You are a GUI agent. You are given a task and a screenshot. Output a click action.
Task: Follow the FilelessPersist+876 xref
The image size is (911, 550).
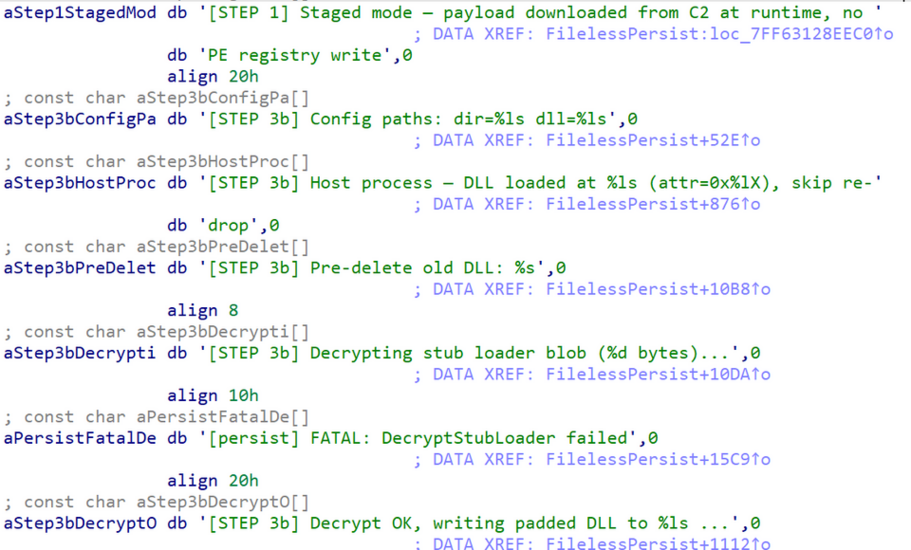(652, 204)
